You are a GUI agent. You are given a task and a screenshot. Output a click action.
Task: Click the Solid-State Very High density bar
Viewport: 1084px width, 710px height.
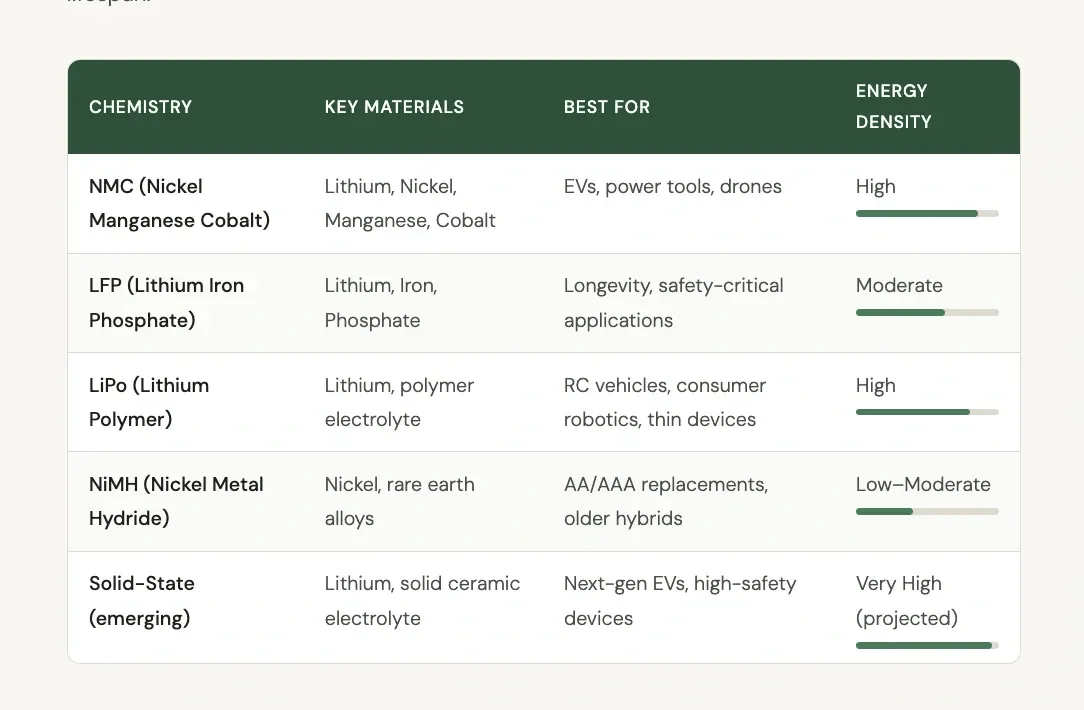tap(927, 646)
